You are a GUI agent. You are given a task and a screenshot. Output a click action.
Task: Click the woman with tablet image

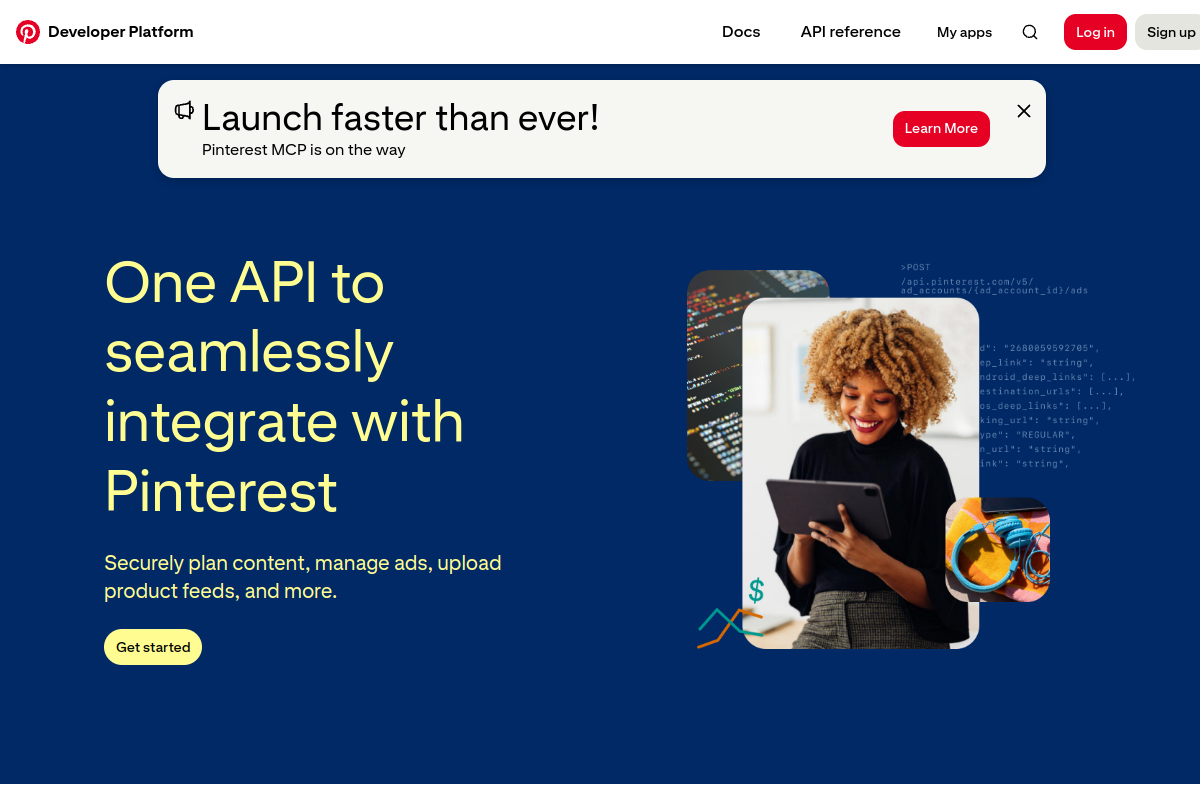860,473
